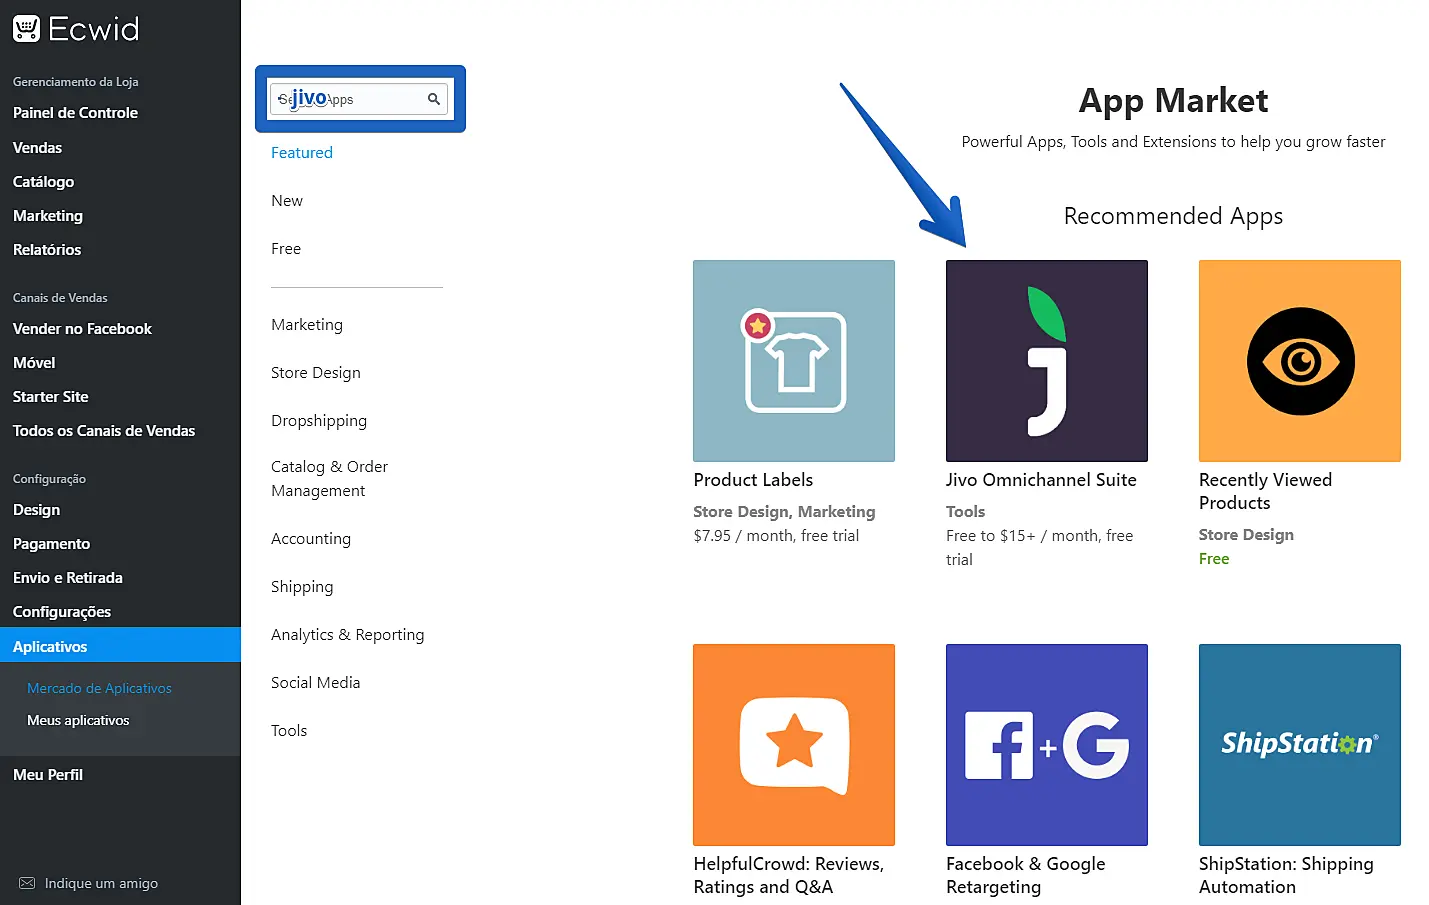
Task: Open the Recently Viewed Products eye icon
Action: coord(1300,361)
